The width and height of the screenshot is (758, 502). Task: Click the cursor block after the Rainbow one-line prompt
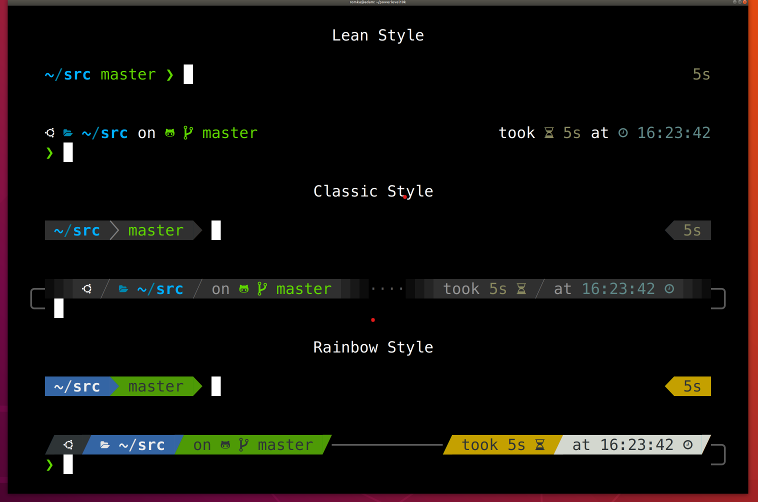pyautogui.click(x=216, y=386)
